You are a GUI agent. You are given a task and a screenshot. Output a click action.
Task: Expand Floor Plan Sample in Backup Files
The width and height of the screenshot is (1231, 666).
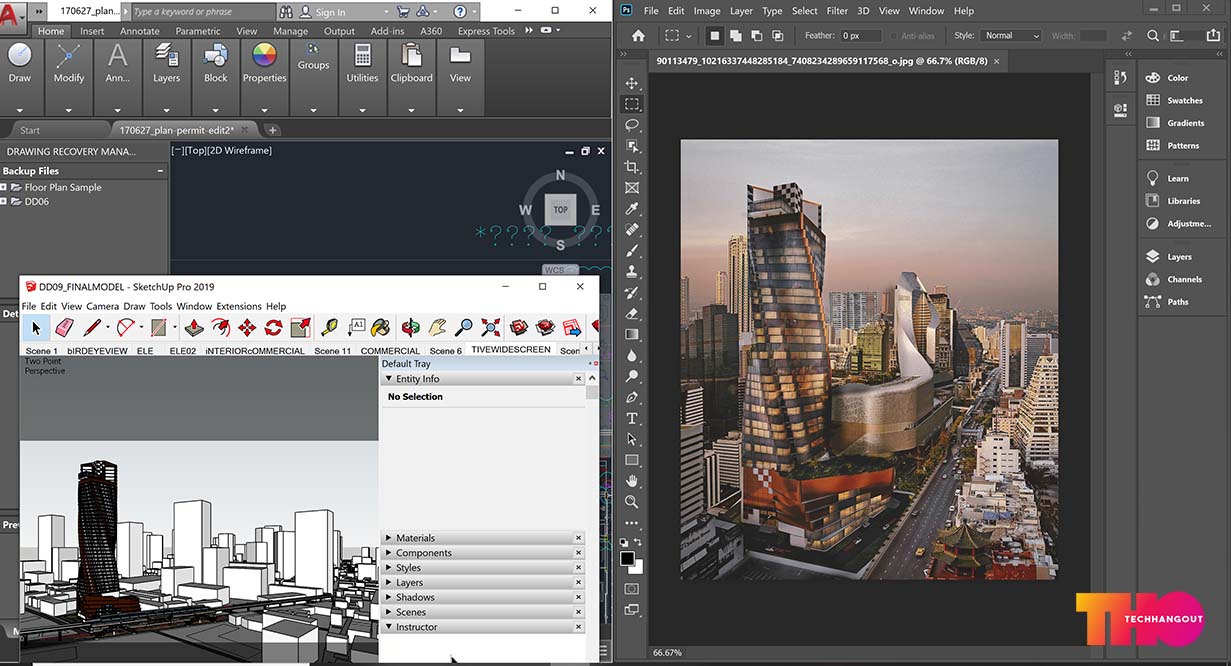(4, 187)
